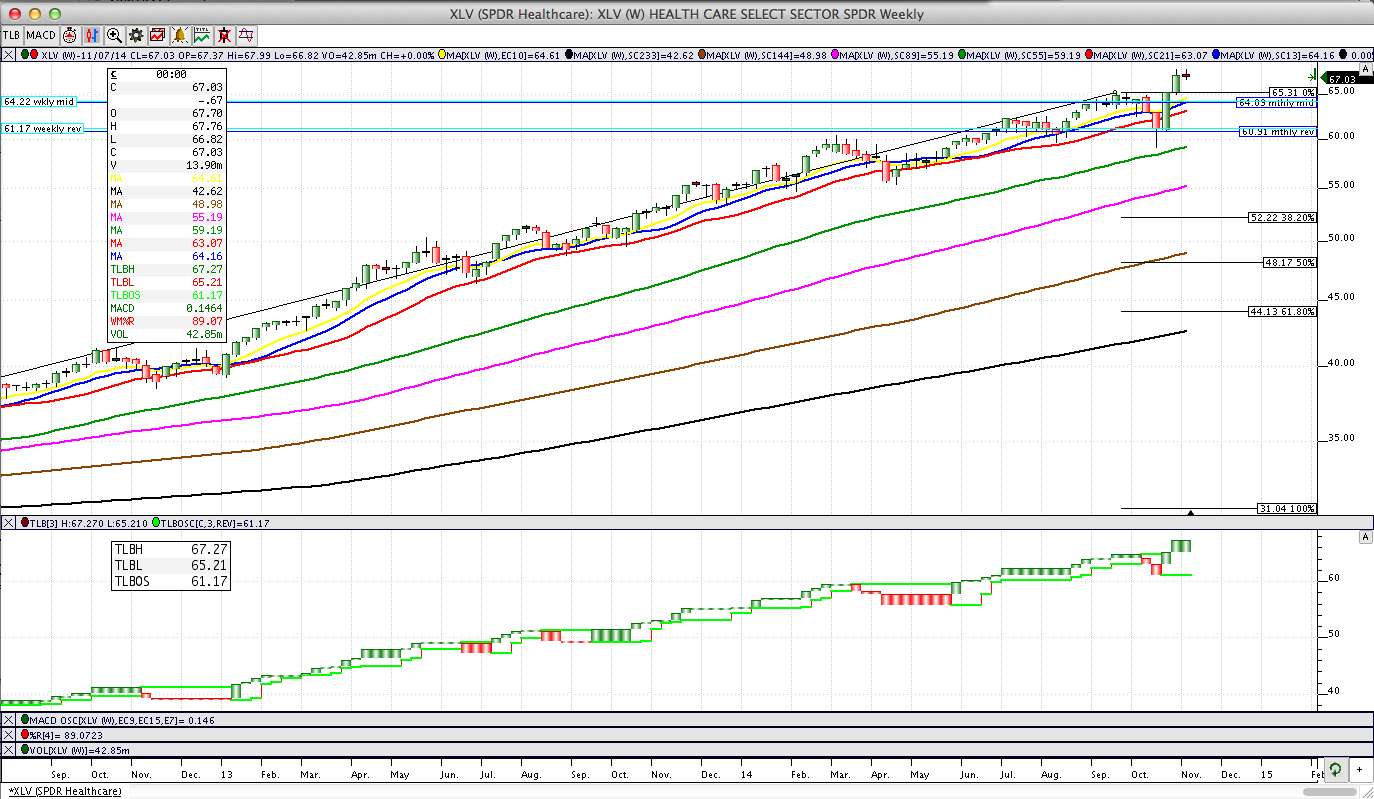Click the crossed-out pin drawing tool icon
Viewport: 1374px width, 799px height.
point(224,35)
